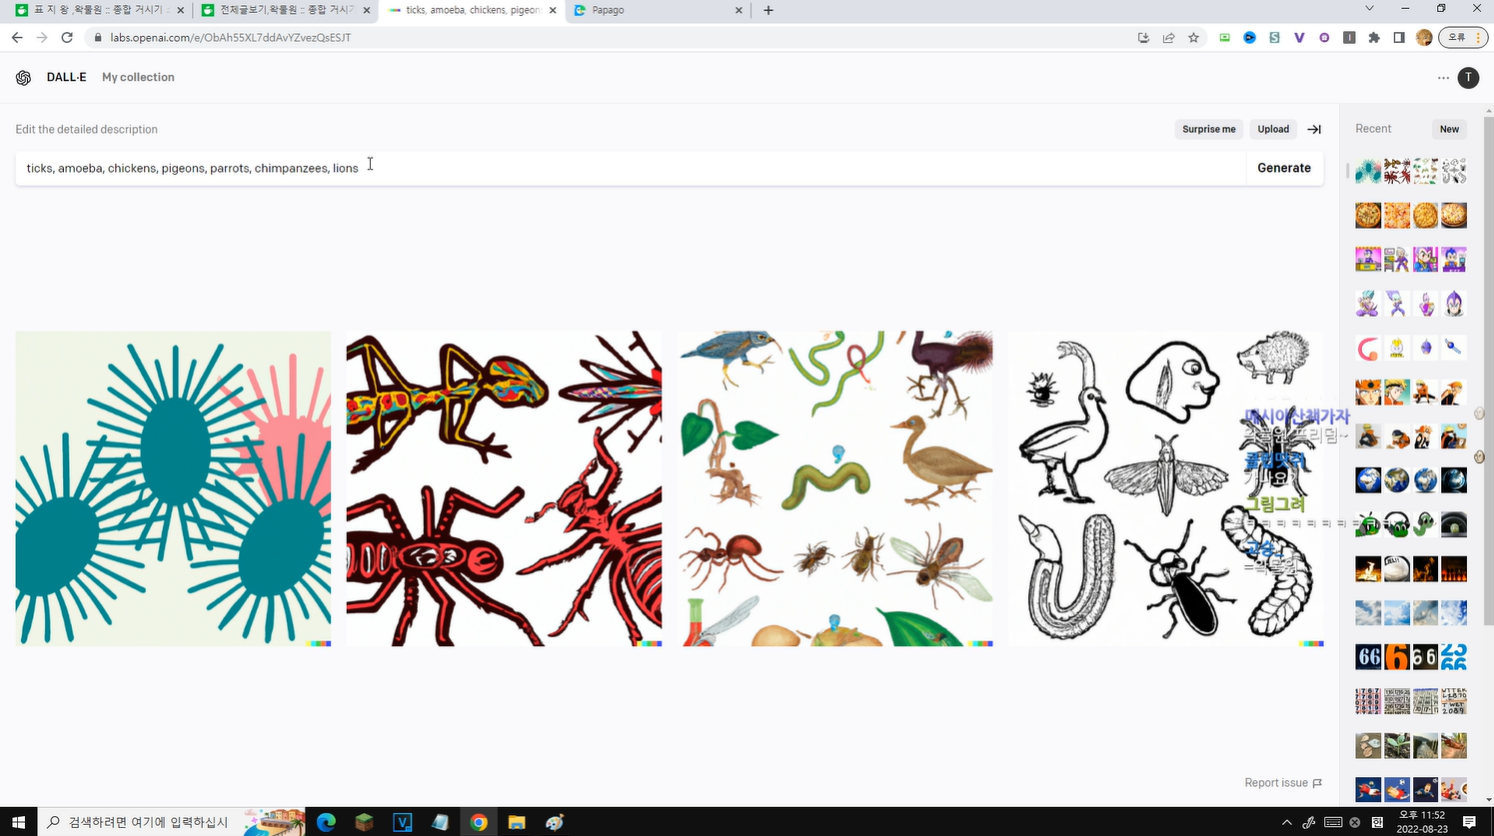This screenshot has height=836, width=1494.
Task: Switch to the first browser tab
Action: (x=98, y=10)
